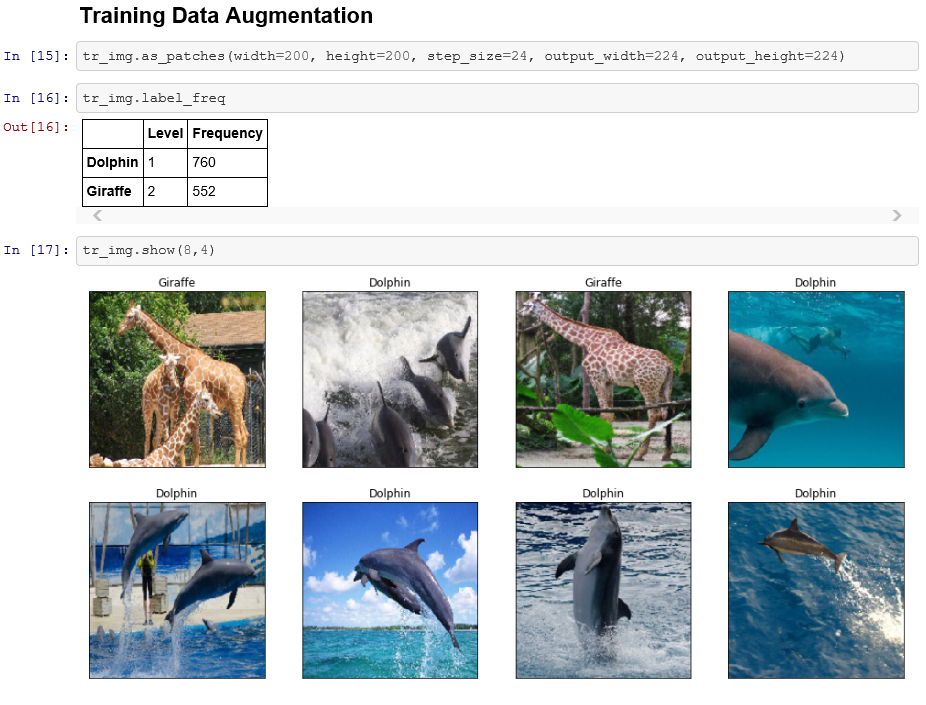Click the In [16] prompt label
Image resolution: width=926 pixels, height=705 pixels.
click(36, 98)
